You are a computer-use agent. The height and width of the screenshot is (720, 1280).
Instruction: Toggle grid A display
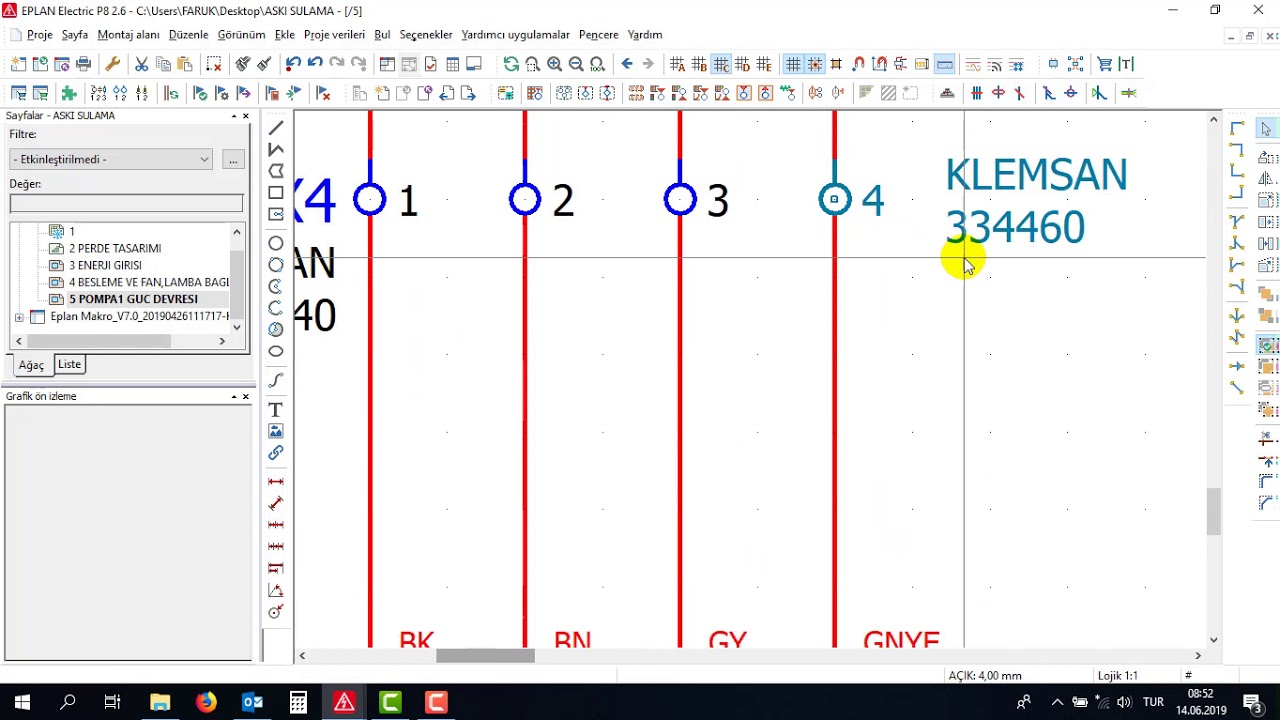pyautogui.click(x=677, y=64)
